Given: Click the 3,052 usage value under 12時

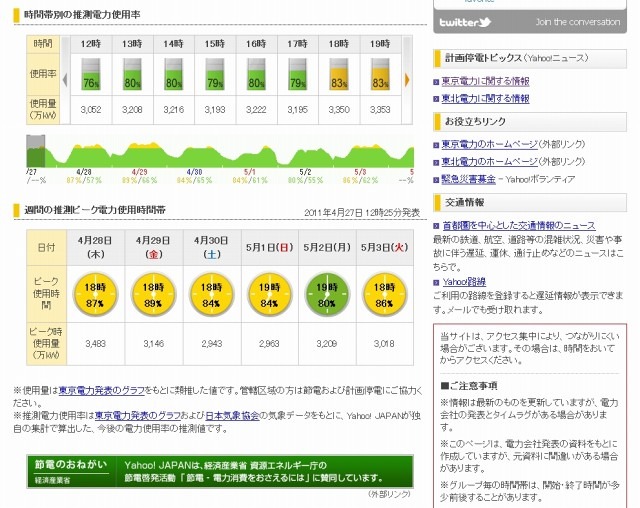Looking at the screenshot, I should 91,110.
